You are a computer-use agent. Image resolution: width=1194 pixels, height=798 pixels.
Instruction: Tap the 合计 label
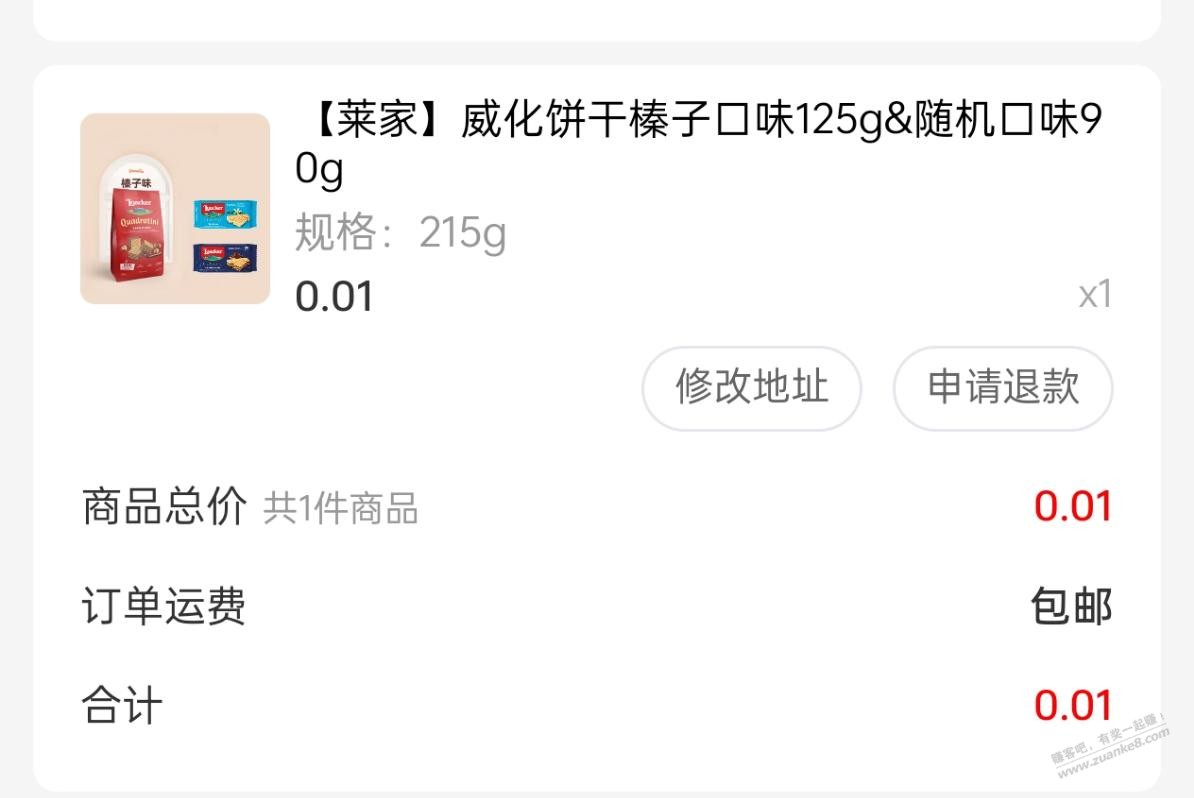coord(122,705)
